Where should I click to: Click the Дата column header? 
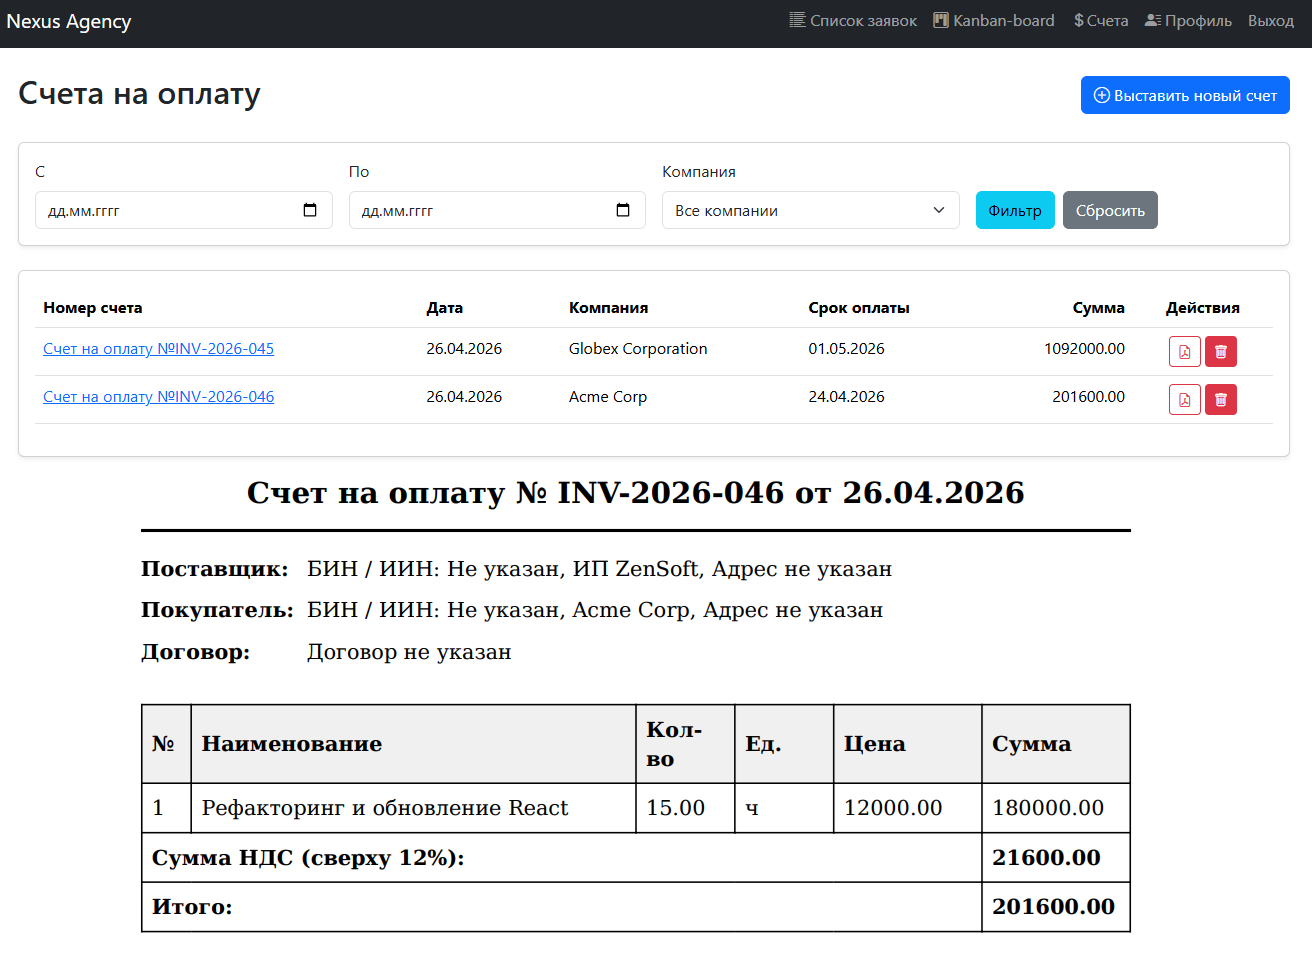(444, 308)
